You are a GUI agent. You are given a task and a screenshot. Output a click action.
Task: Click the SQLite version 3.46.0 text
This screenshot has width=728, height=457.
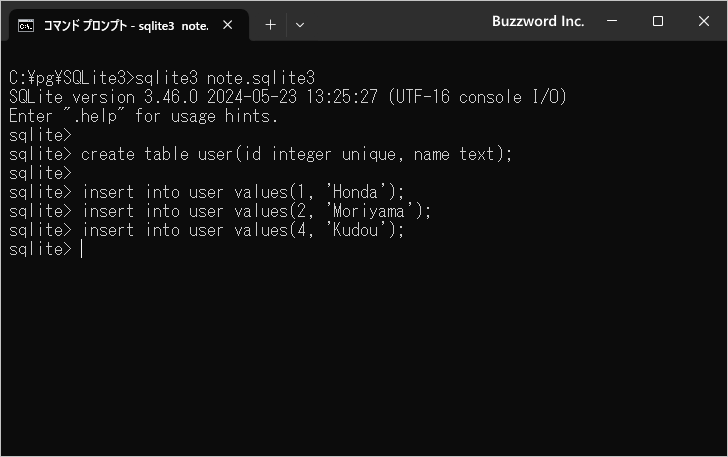118,97
